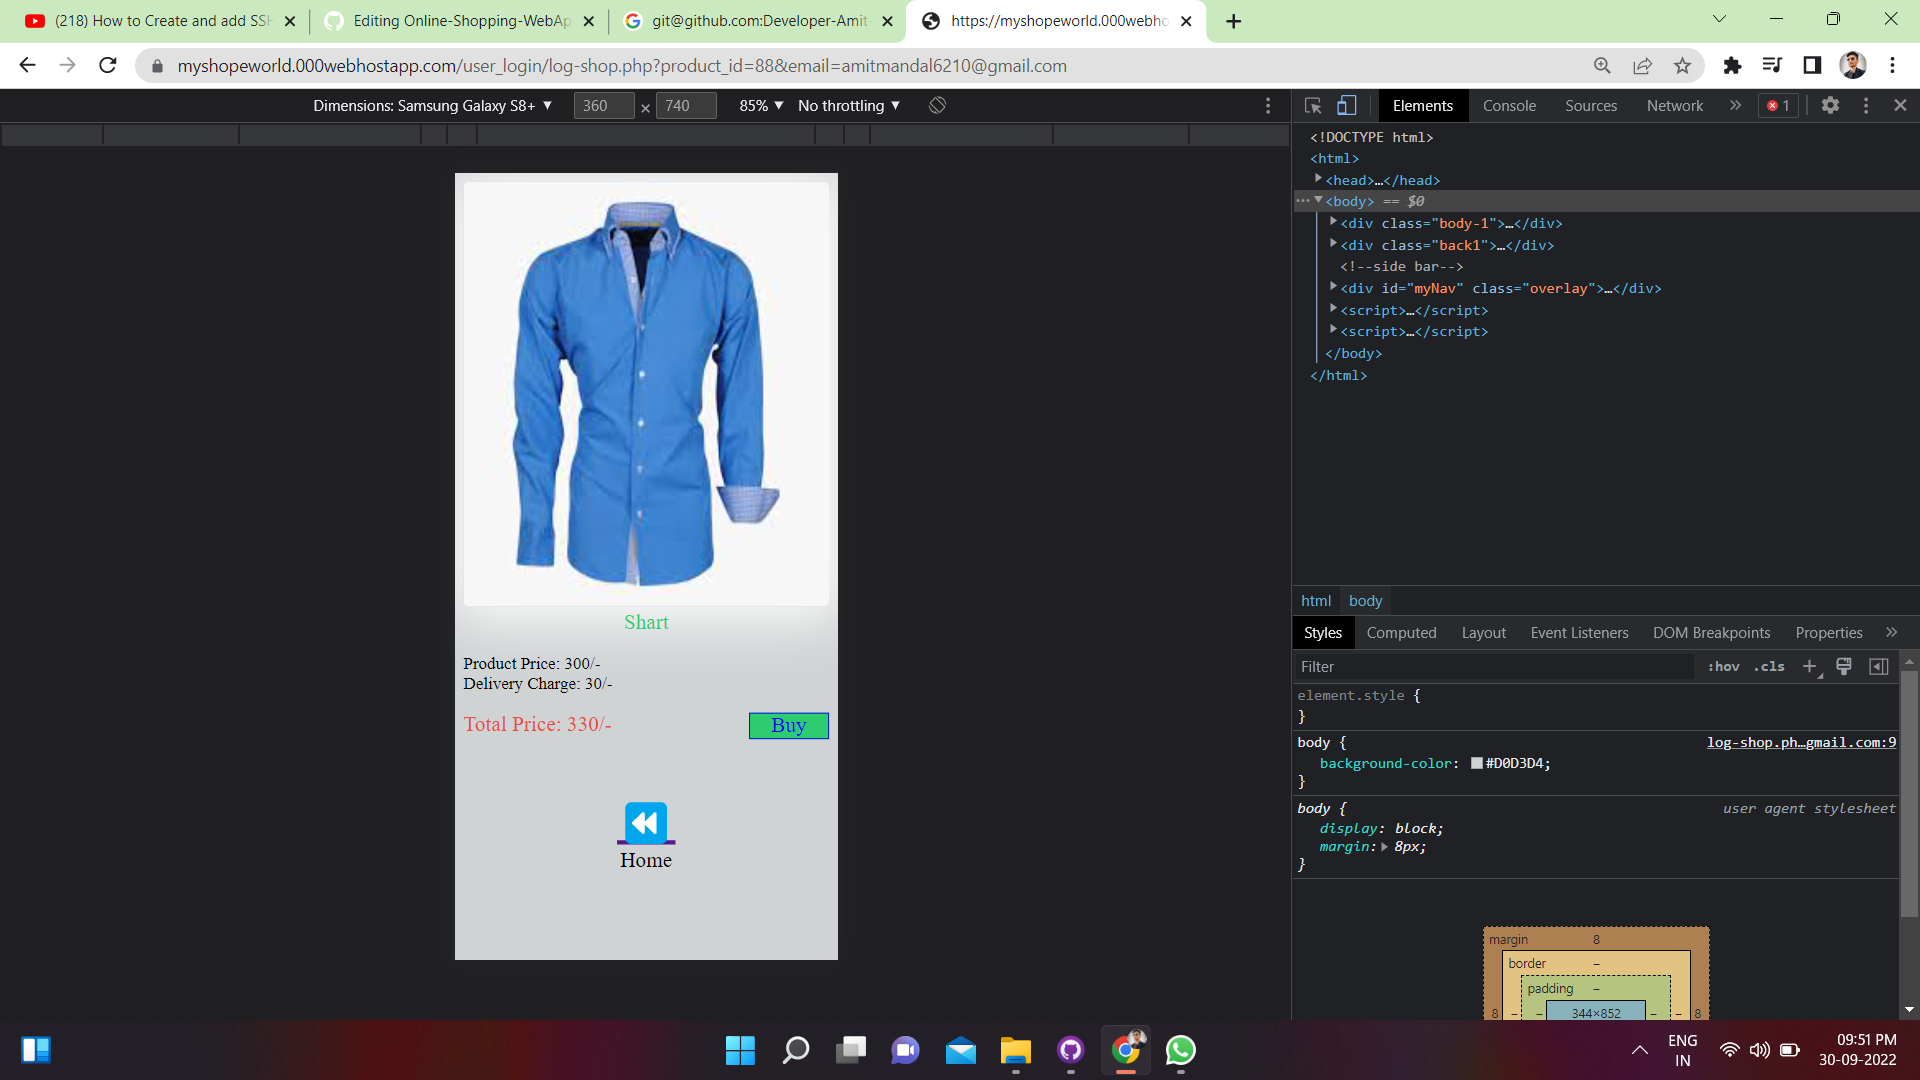Click the #D0D3D4 background color swatch
Image resolution: width=1920 pixels, height=1080 pixels.
click(1477, 763)
